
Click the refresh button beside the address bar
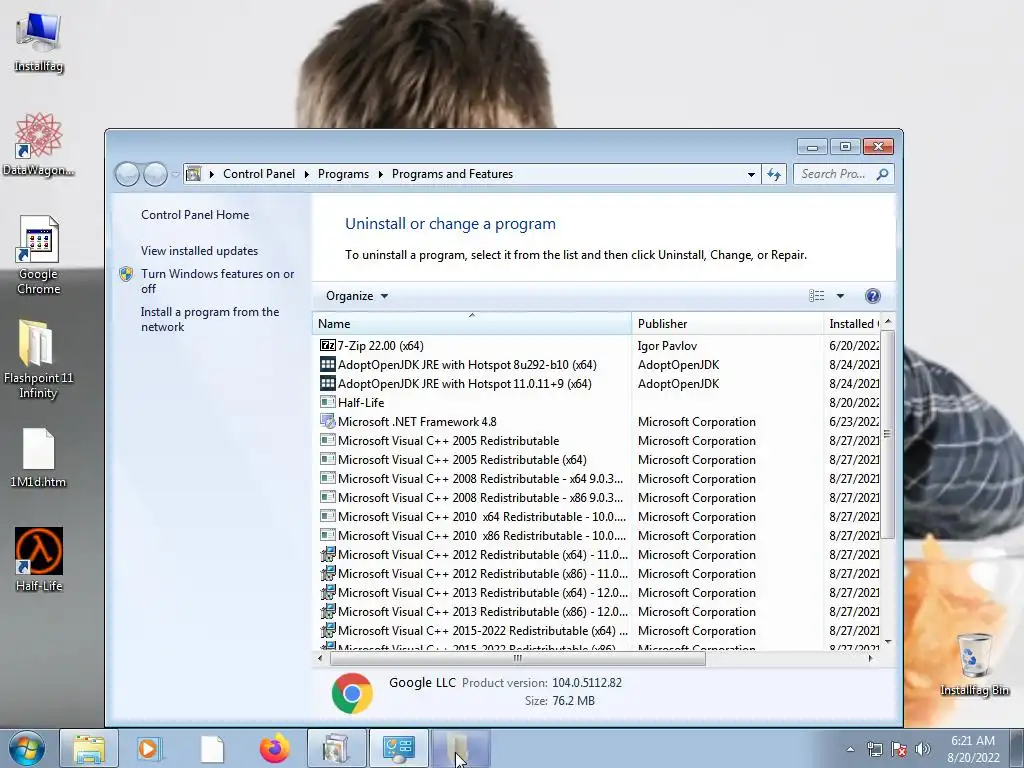774,174
